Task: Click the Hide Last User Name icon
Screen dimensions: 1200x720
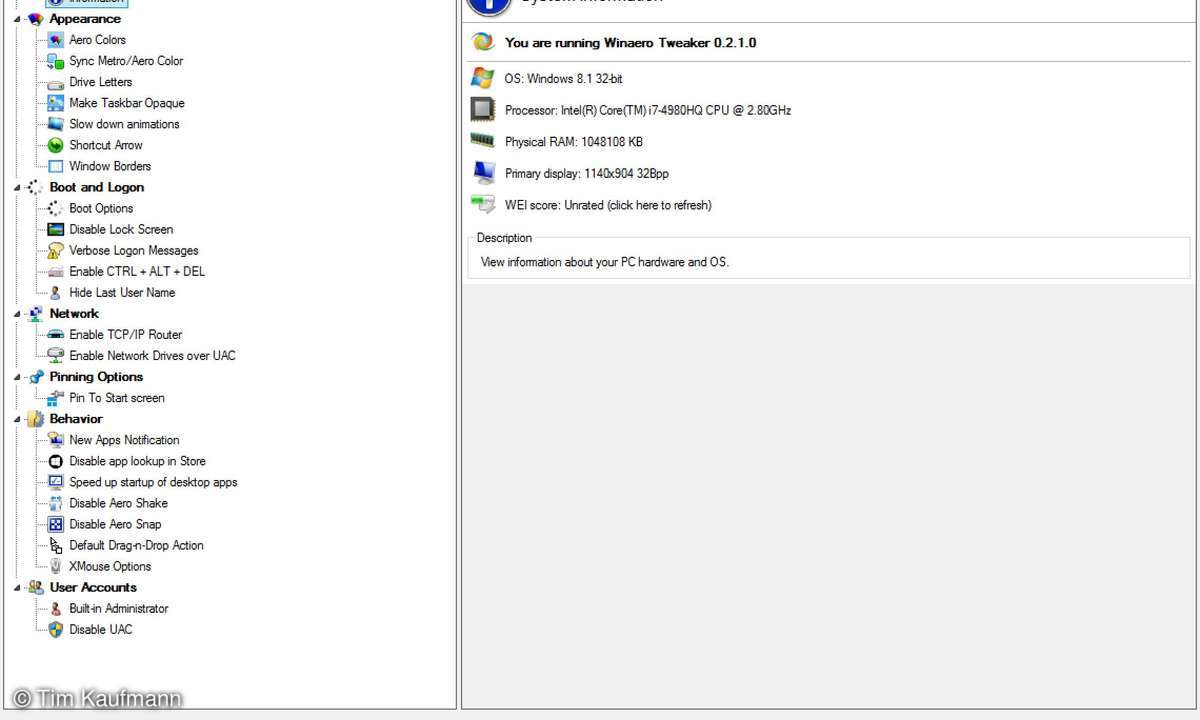Action: 56,292
